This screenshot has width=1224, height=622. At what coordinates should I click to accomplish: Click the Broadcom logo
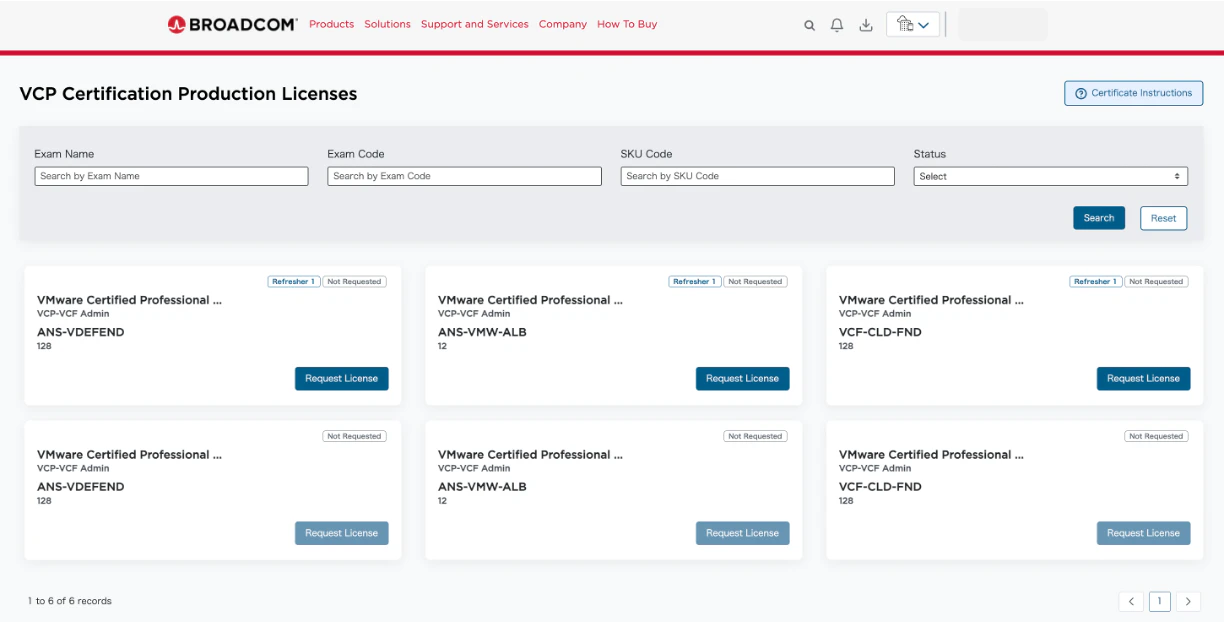click(x=232, y=24)
